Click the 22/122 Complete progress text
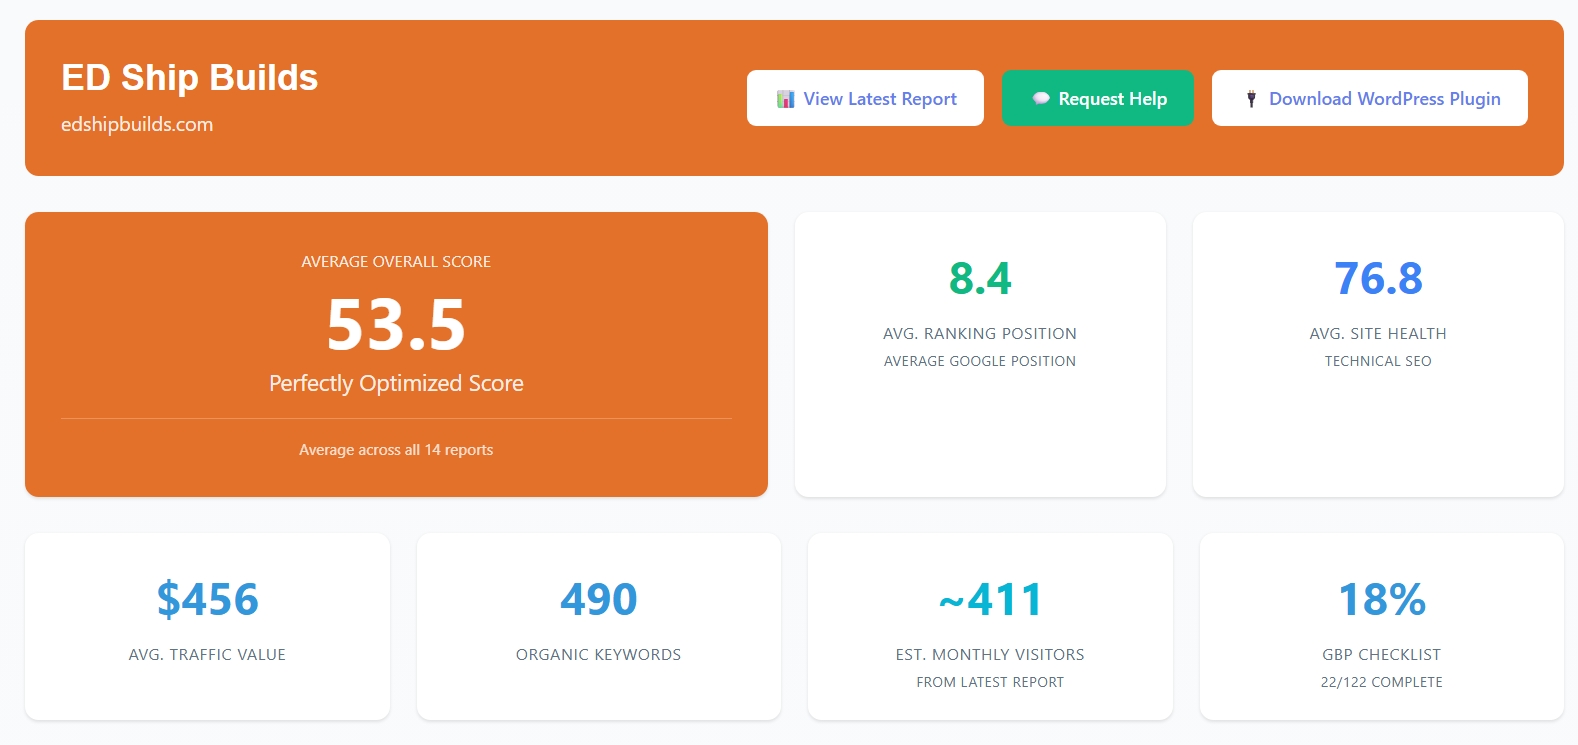 [1382, 682]
